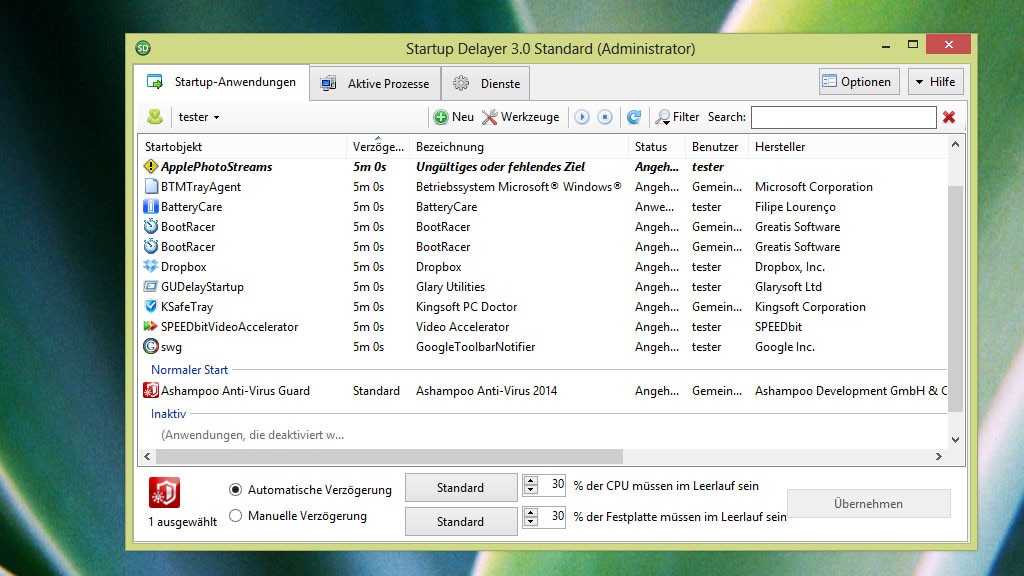Screen dimensions: 1024x576
Task: Open the Hilfe dropdown menu
Action: (x=936, y=82)
